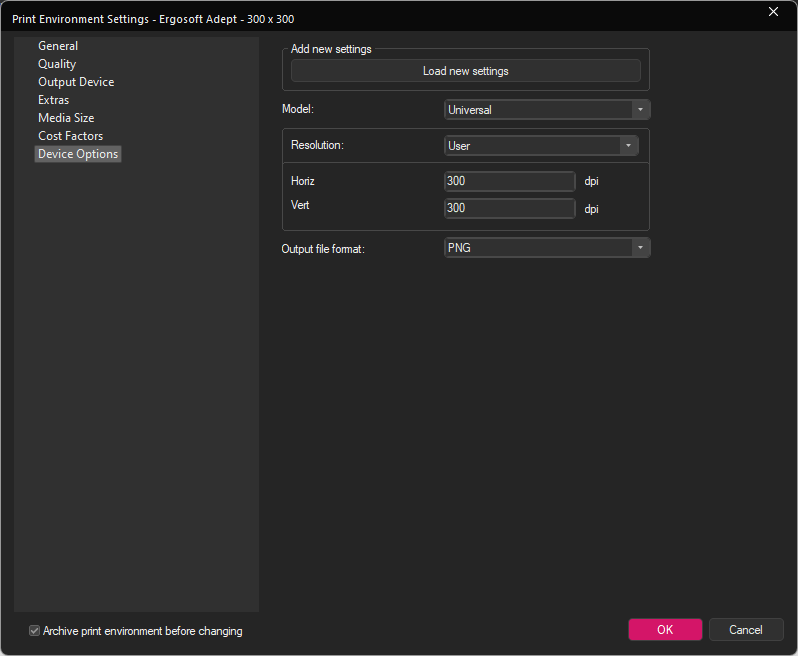Image resolution: width=798 pixels, height=656 pixels.
Task: Open Cost Factors settings
Action: 70,136
